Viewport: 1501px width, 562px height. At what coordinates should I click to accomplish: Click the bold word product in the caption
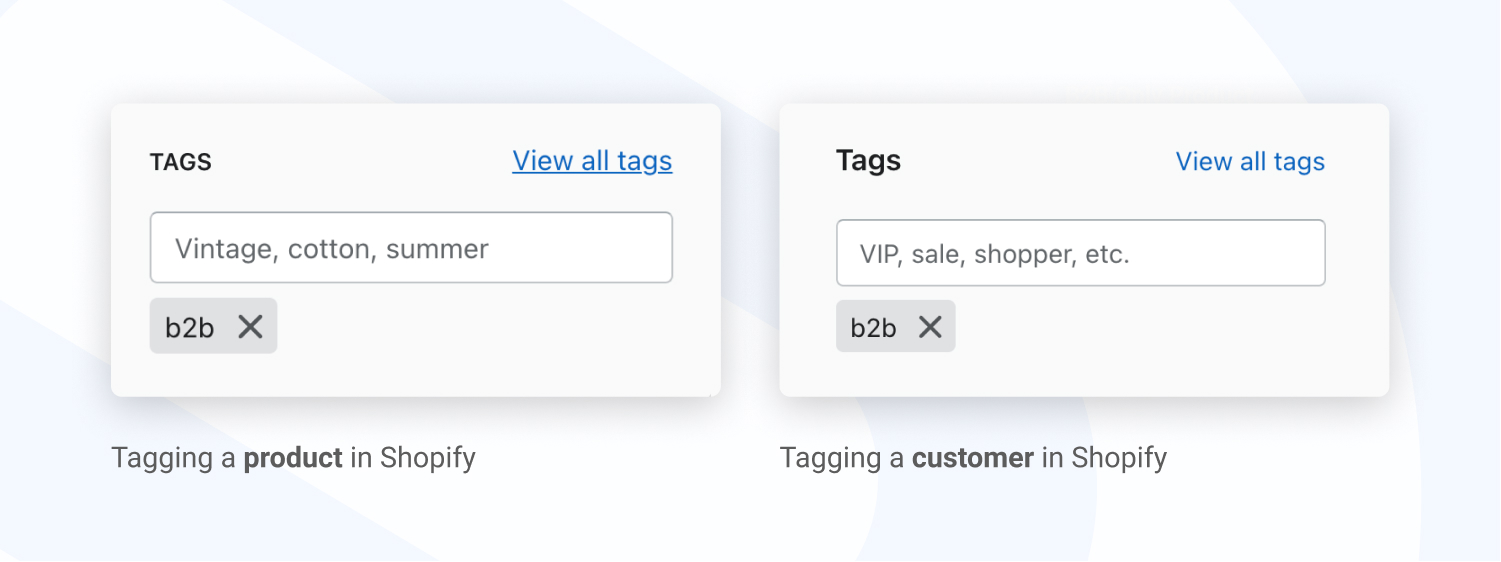tap(293, 458)
